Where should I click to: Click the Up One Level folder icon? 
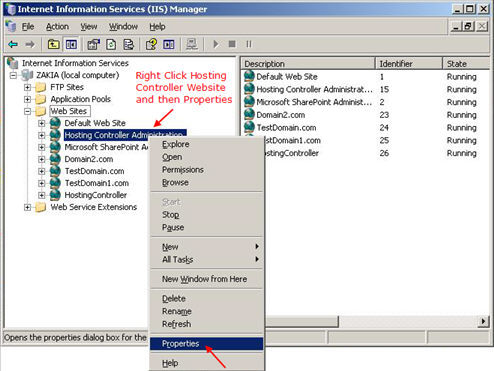[53, 44]
